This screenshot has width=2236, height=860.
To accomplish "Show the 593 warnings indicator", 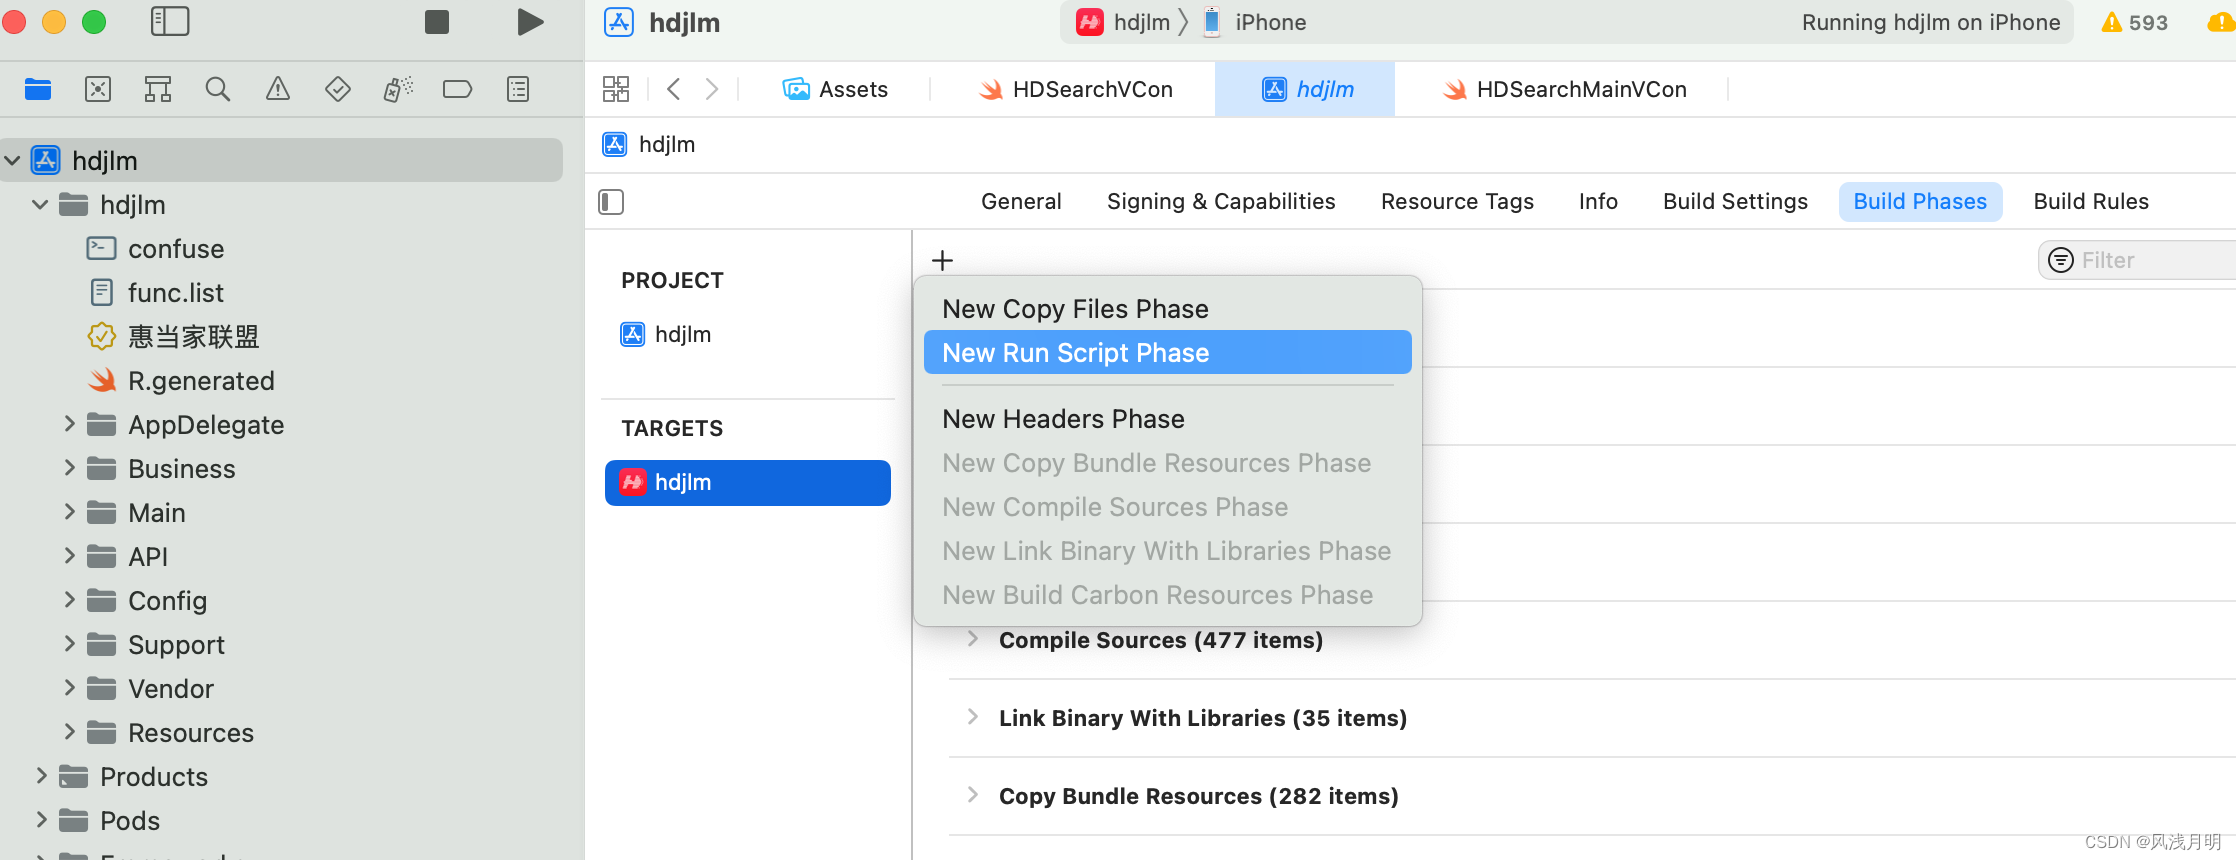I will pyautogui.click(x=2134, y=22).
